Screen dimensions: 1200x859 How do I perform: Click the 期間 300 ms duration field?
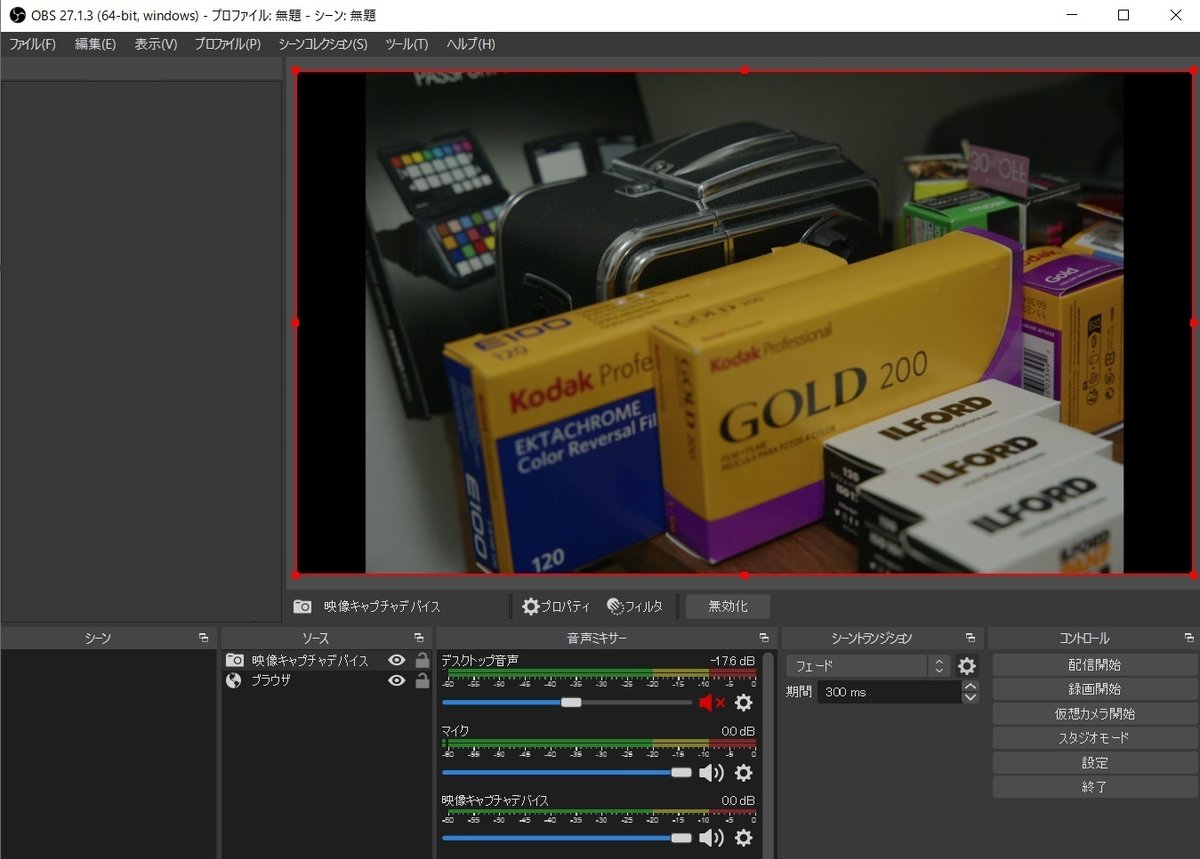(x=889, y=692)
